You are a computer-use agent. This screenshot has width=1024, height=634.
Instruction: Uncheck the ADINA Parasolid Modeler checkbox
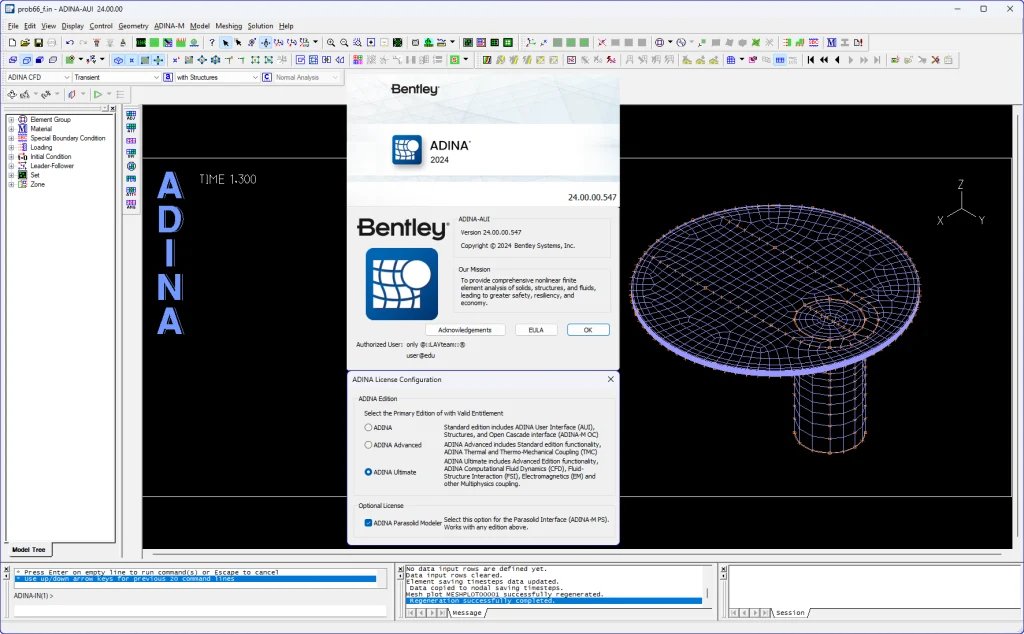(x=368, y=522)
